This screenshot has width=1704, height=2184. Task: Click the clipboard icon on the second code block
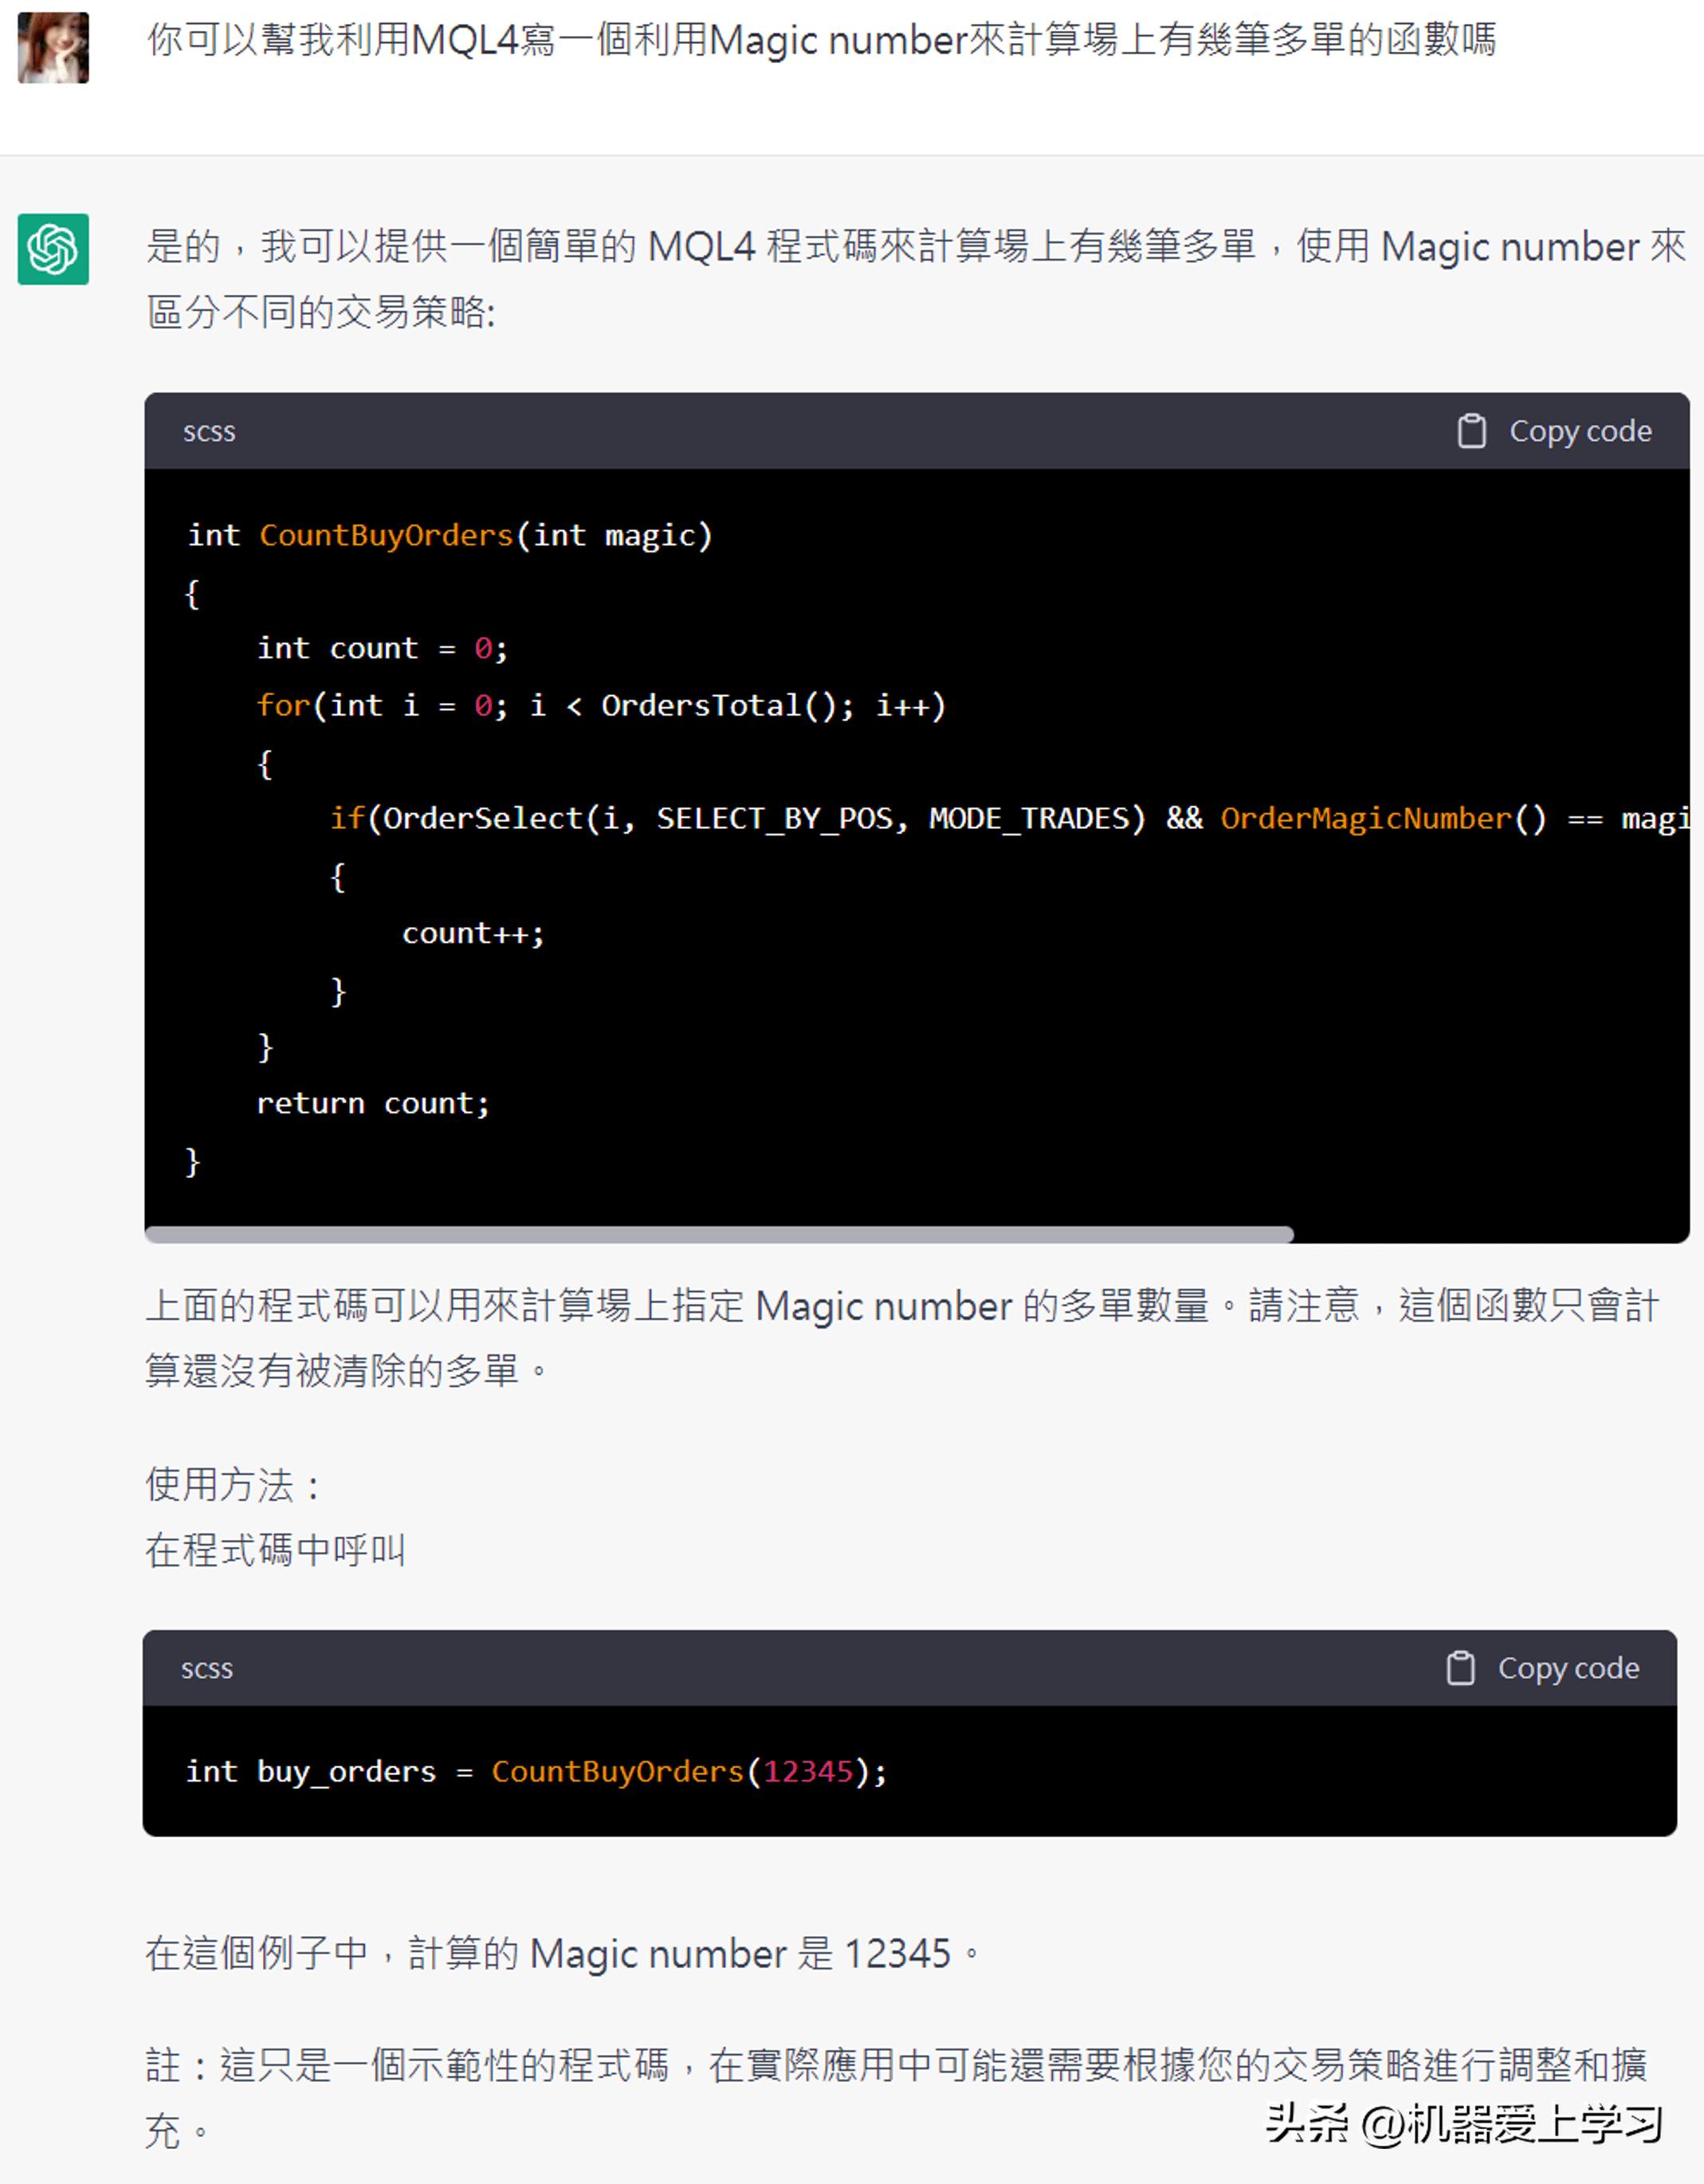click(x=1461, y=1668)
